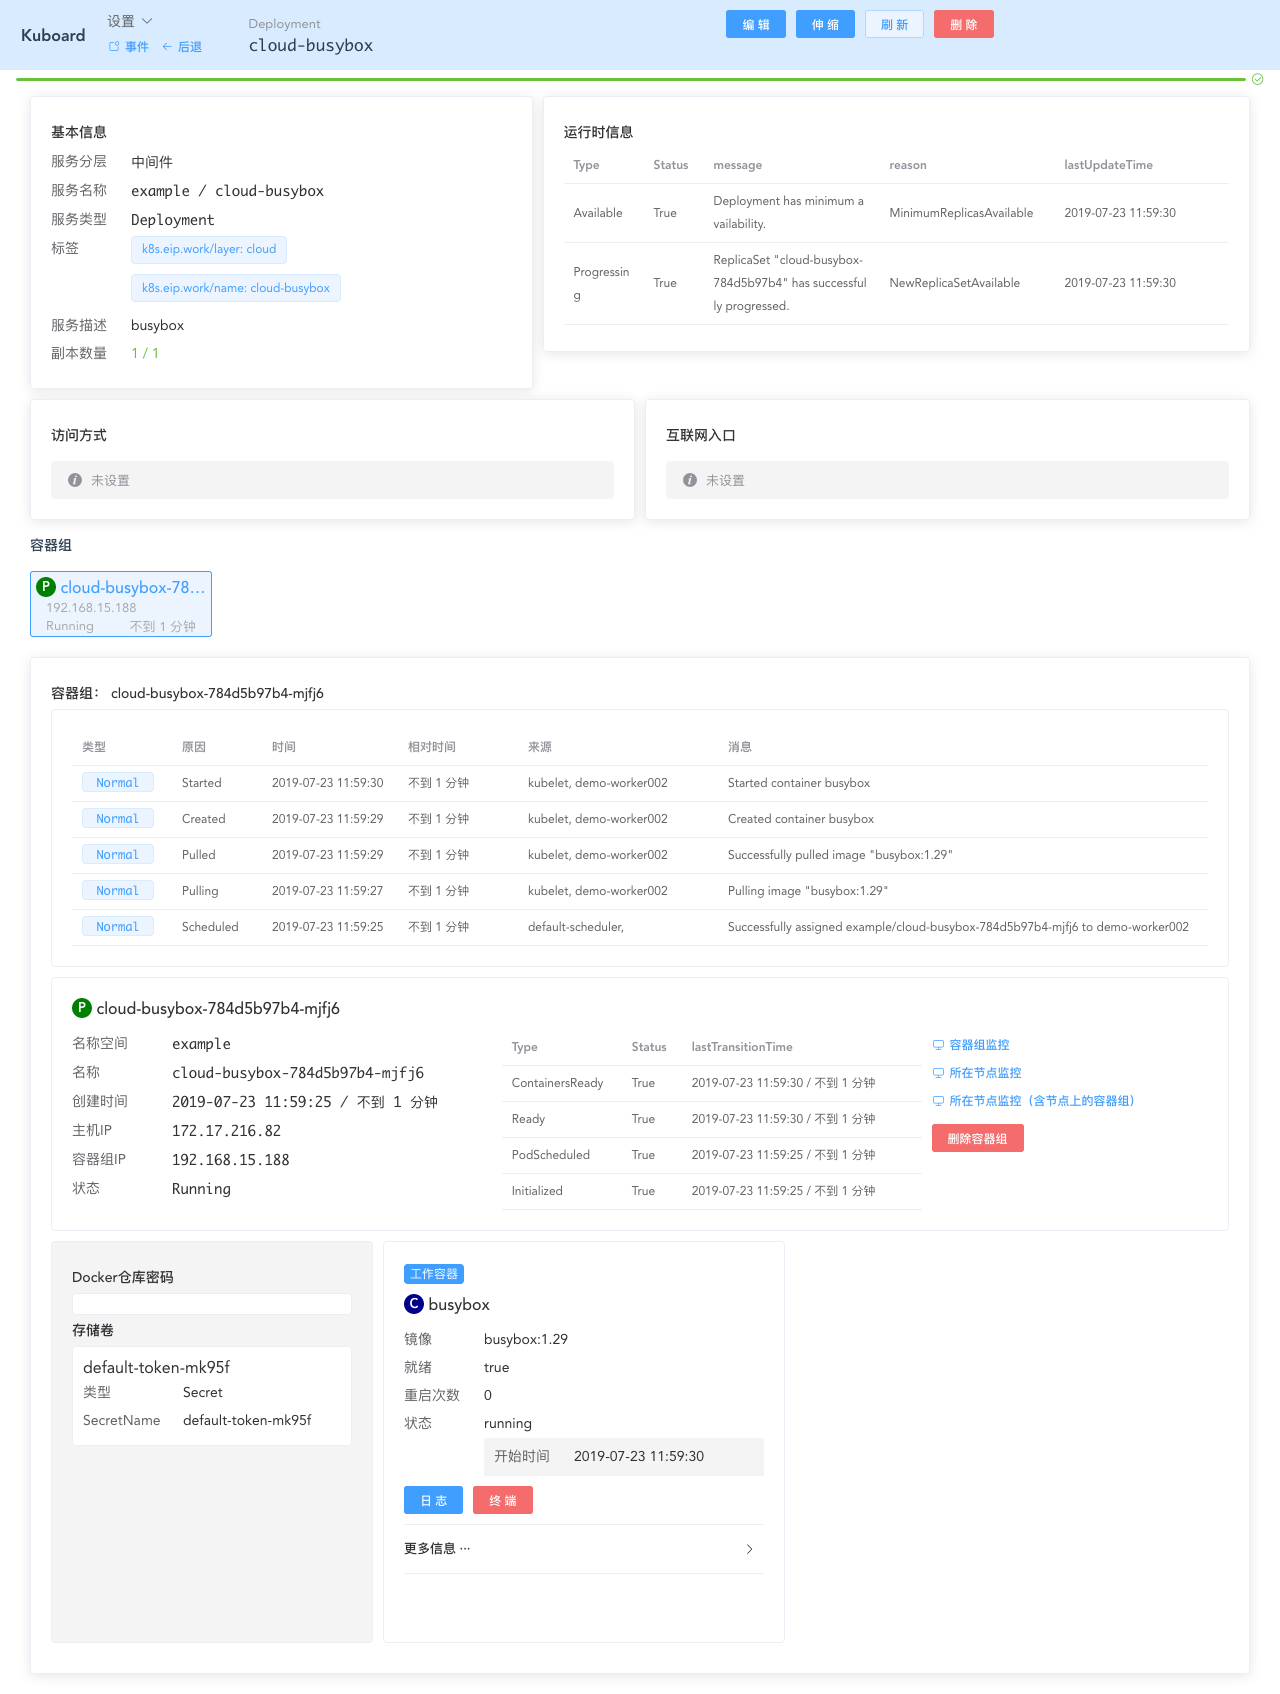
Task: Click the Normal tag on the Scheduled event
Action: pos(118,927)
